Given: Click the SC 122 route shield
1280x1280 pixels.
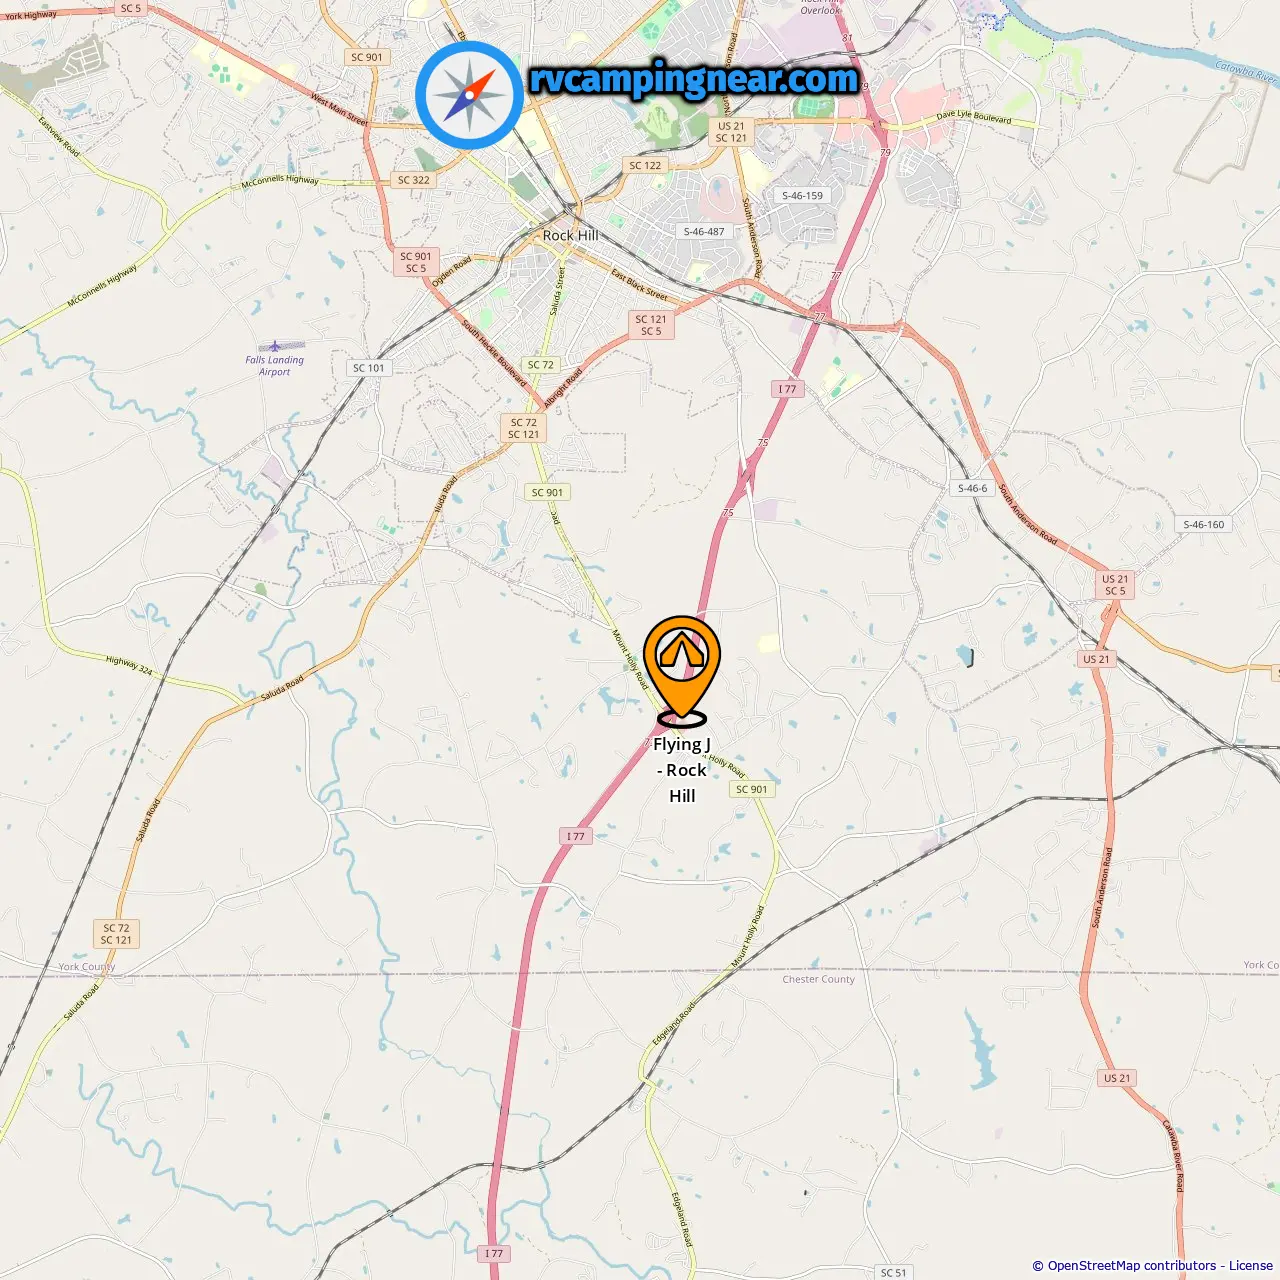Looking at the screenshot, I should 645,165.
